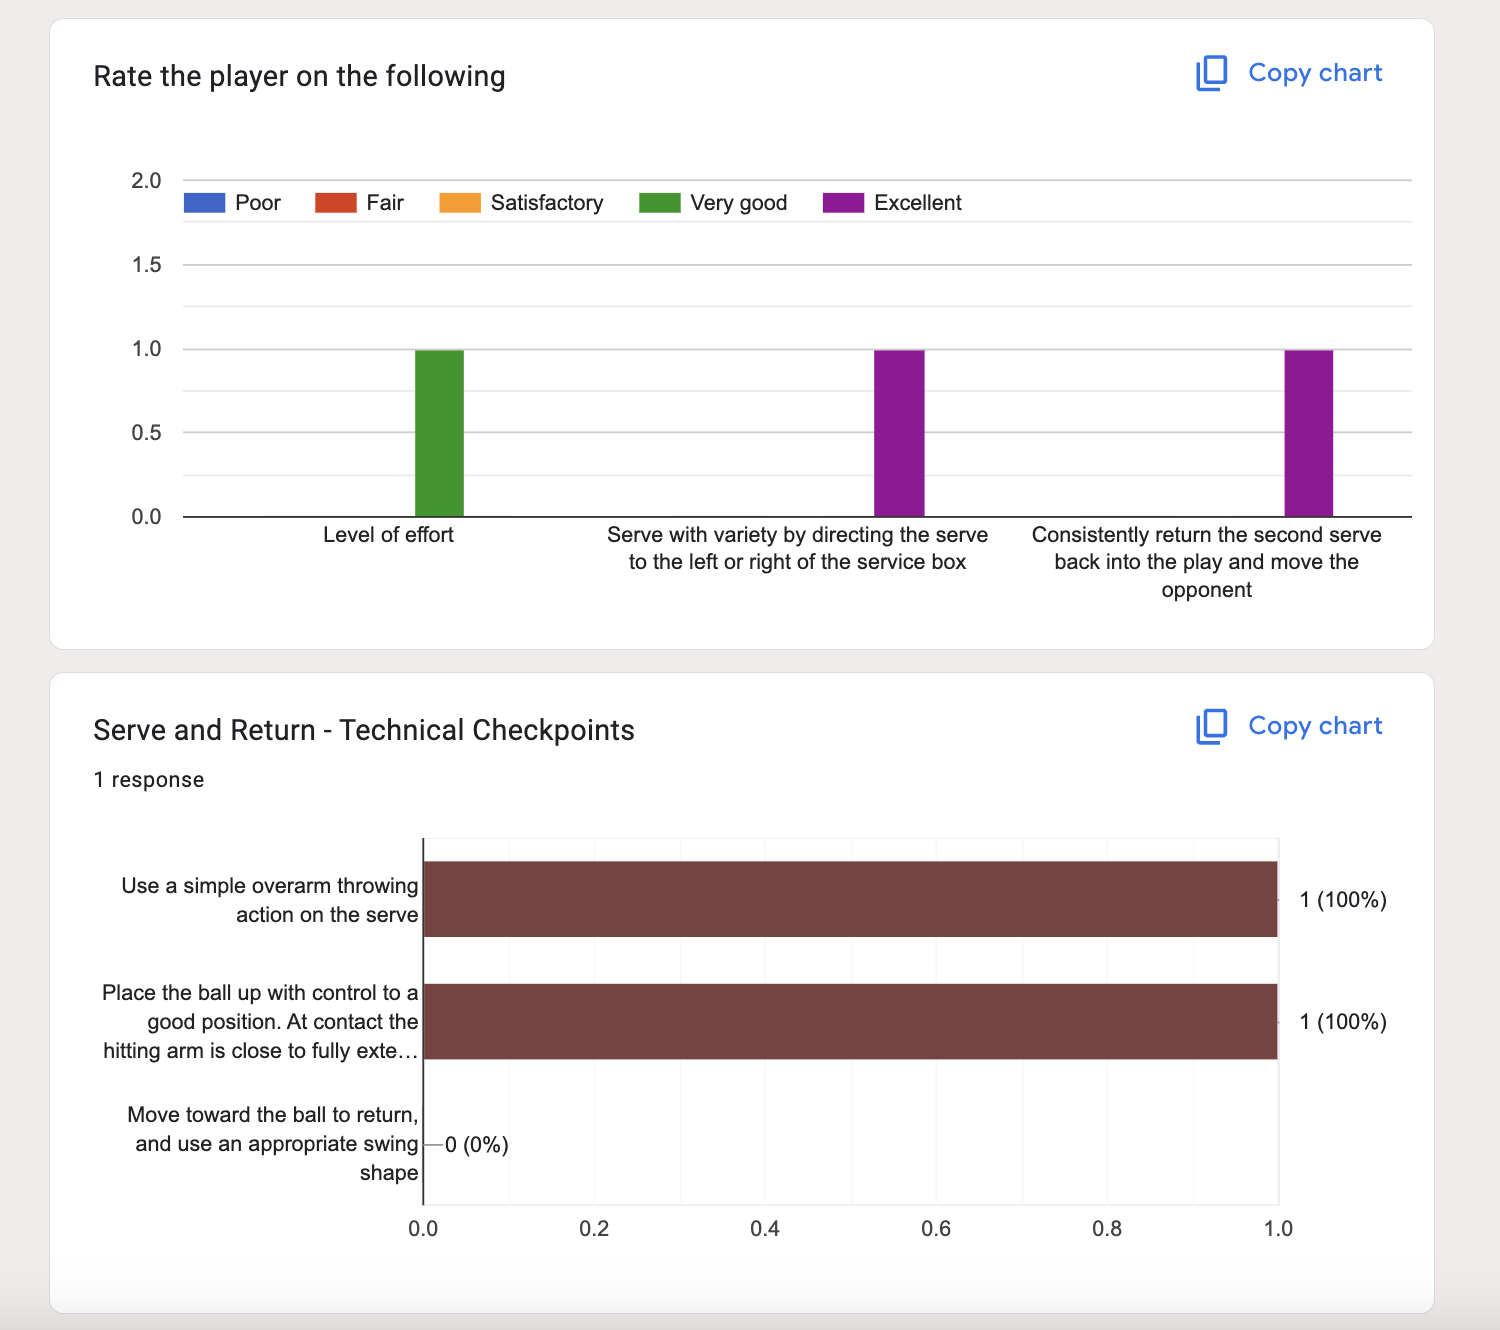Screen dimensions: 1500x1330
Task: Expand the 'Move toward the ball' checkpoint label
Action: (272, 1143)
